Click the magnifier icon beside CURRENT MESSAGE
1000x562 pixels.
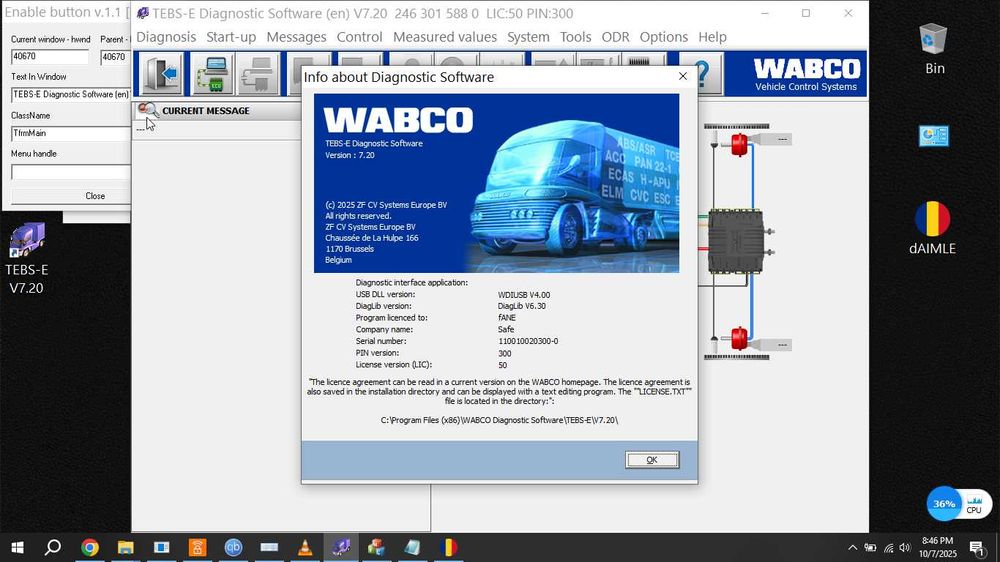click(147, 110)
